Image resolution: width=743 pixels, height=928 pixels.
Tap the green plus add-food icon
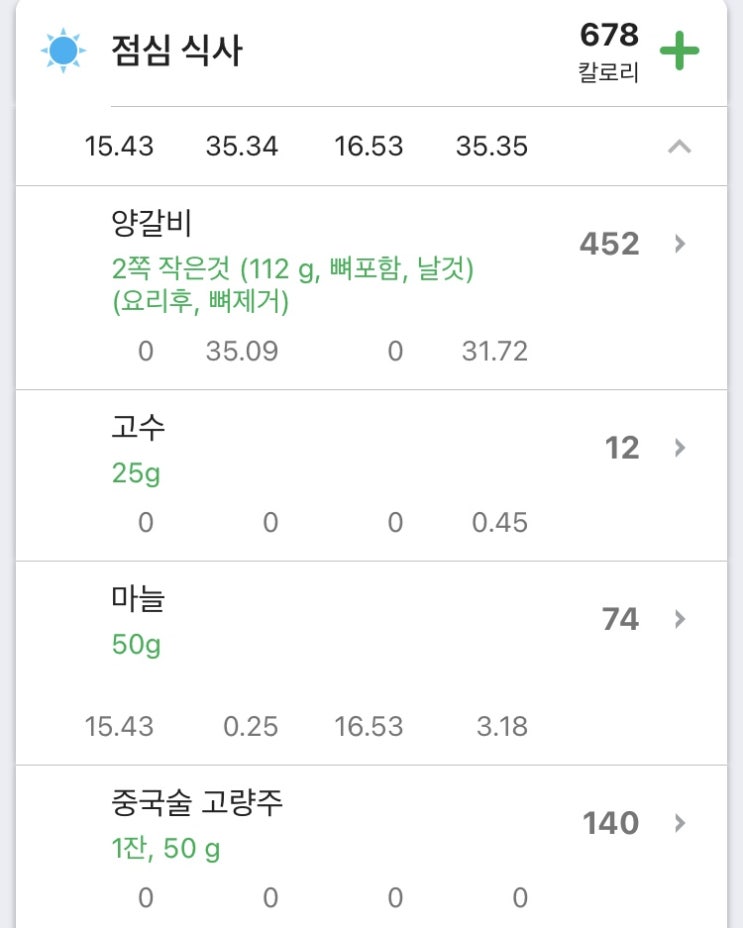point(679,51)
